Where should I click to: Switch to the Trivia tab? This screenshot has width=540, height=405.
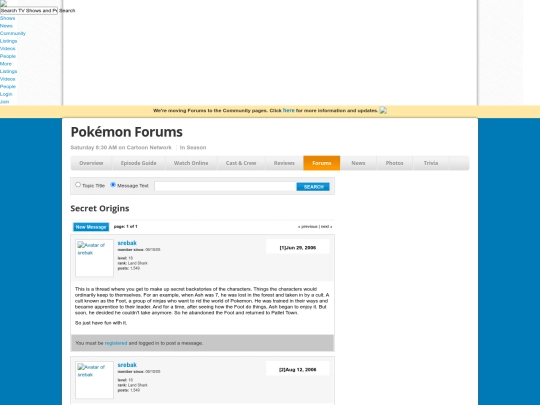point(431,163)
